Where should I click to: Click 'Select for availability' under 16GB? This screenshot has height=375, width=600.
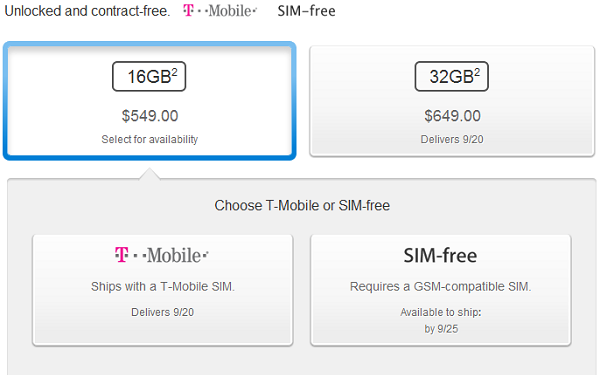pos(150,139)
